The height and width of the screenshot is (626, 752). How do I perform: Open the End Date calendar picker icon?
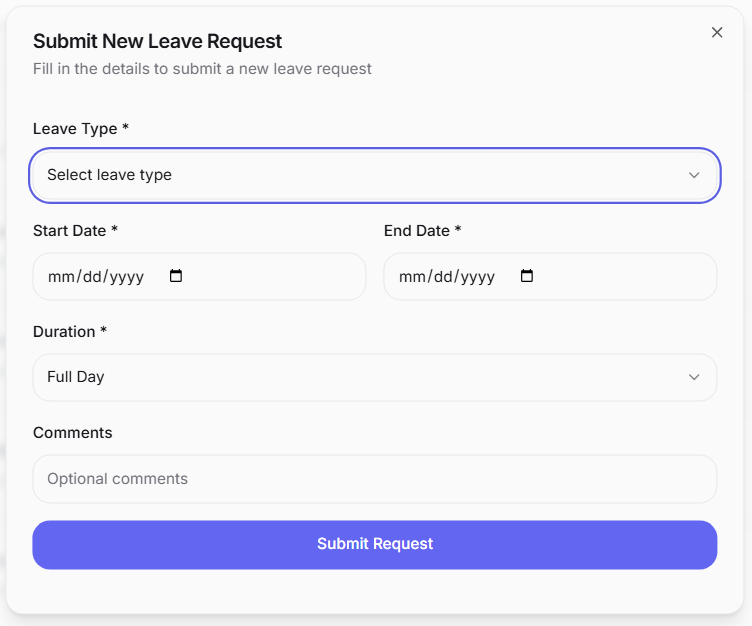(527, 276)
